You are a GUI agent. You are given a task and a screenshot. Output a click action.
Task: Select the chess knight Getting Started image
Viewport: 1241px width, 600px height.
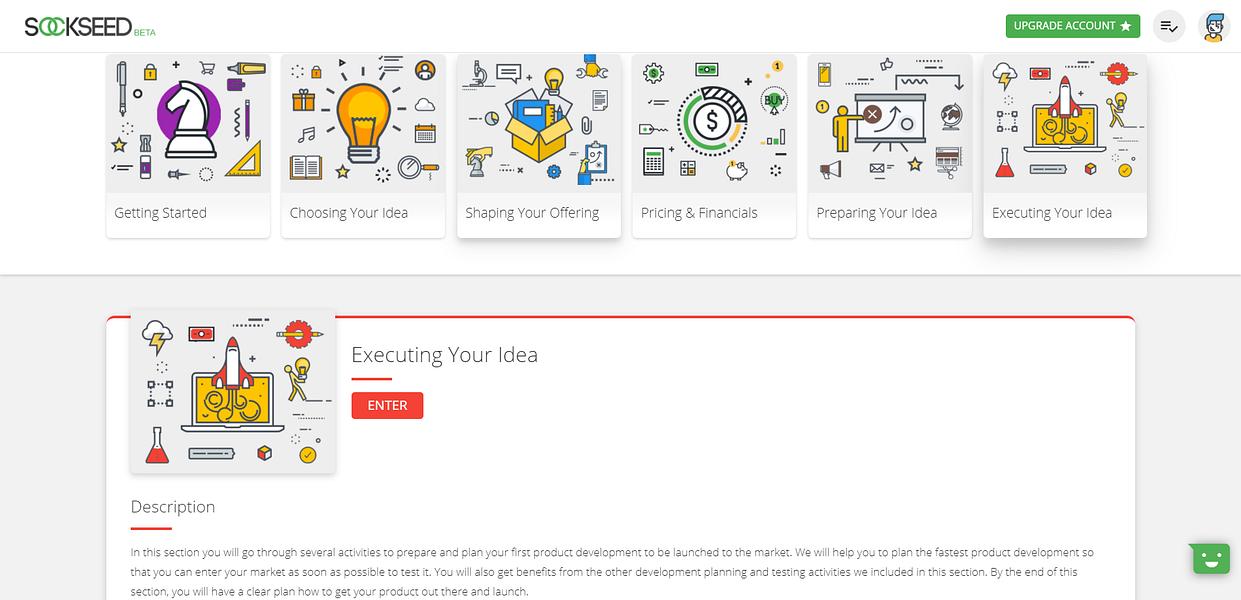pos(188,123)
